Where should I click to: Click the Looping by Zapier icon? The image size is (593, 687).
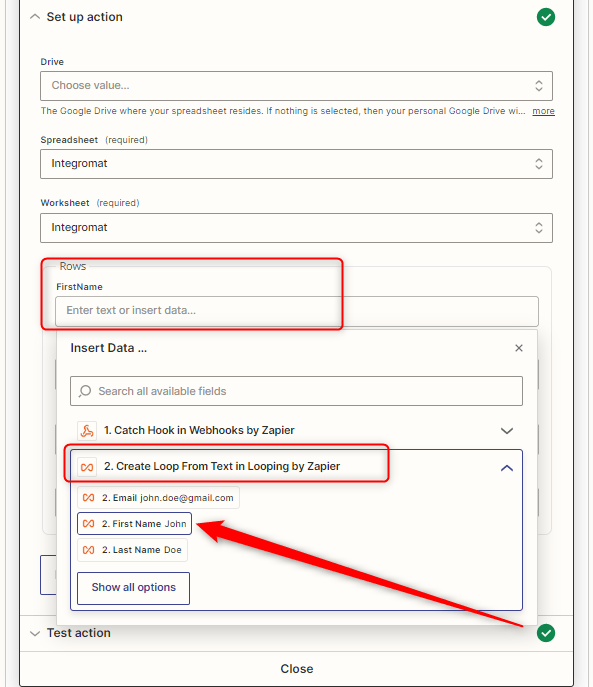[x=87, y=467]
